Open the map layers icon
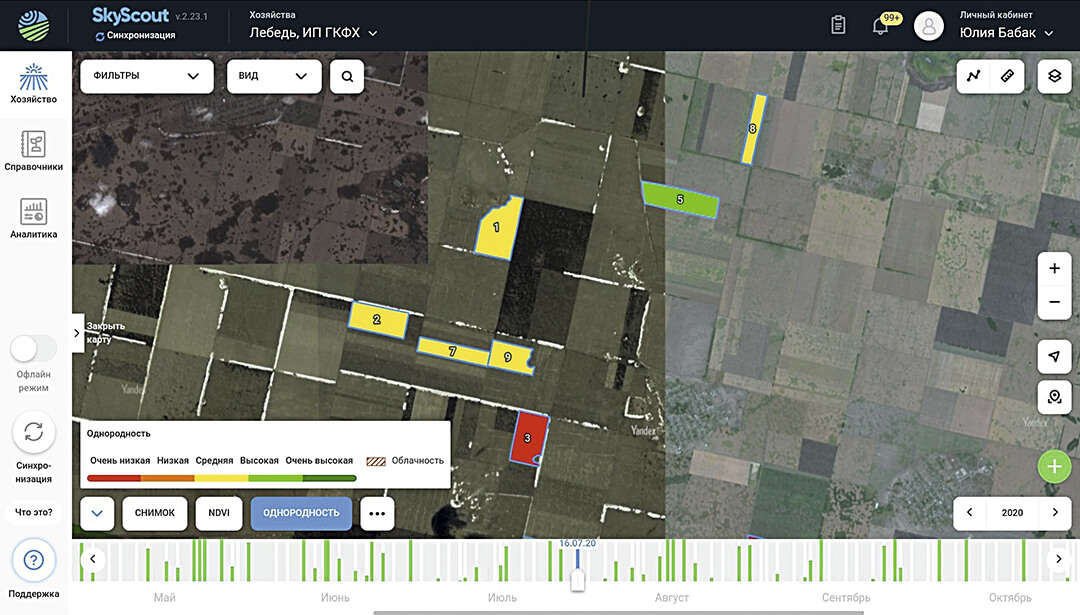This screenshot has height=615, width=1080. point(1054,76)
